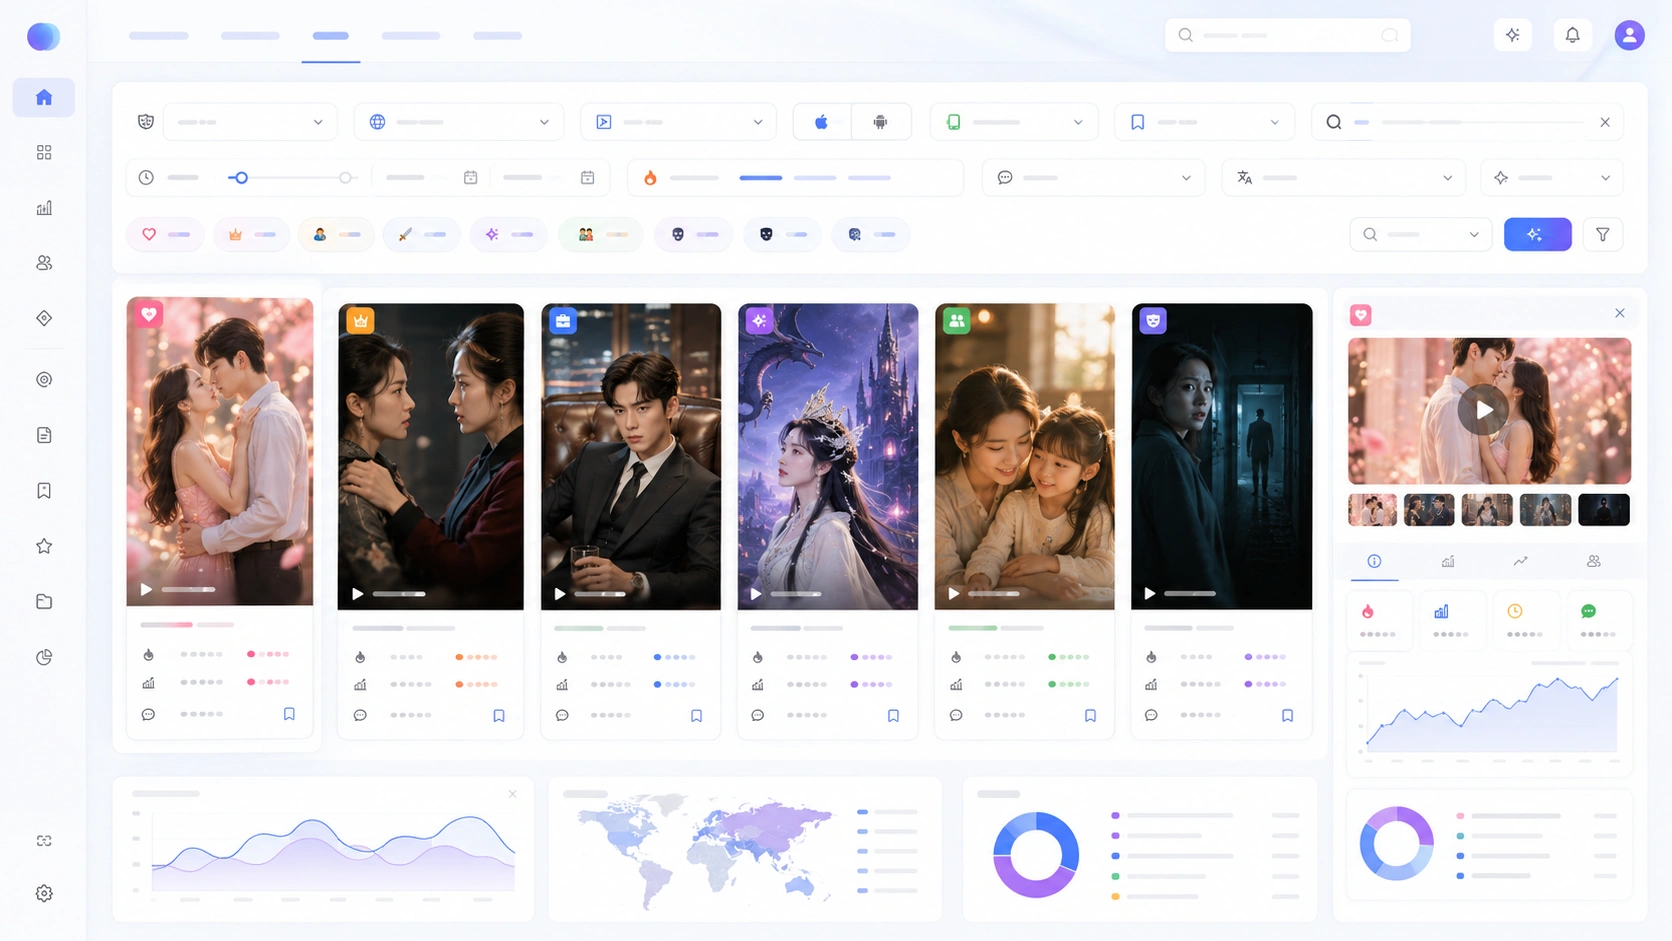Toggle the purple sparkle filter chip
The height and width of the screenshot is (941, 1672).
click(x=508, y=234)
